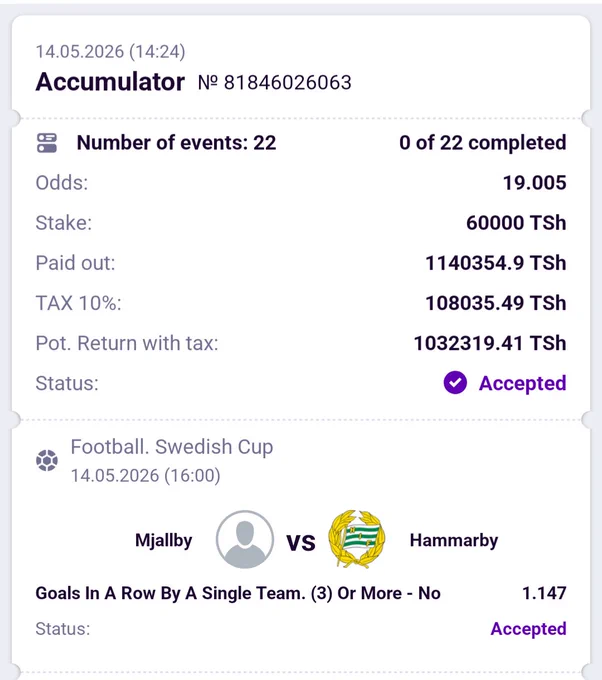
Task: Click the Accumulator heading
Action: [110, 82]
